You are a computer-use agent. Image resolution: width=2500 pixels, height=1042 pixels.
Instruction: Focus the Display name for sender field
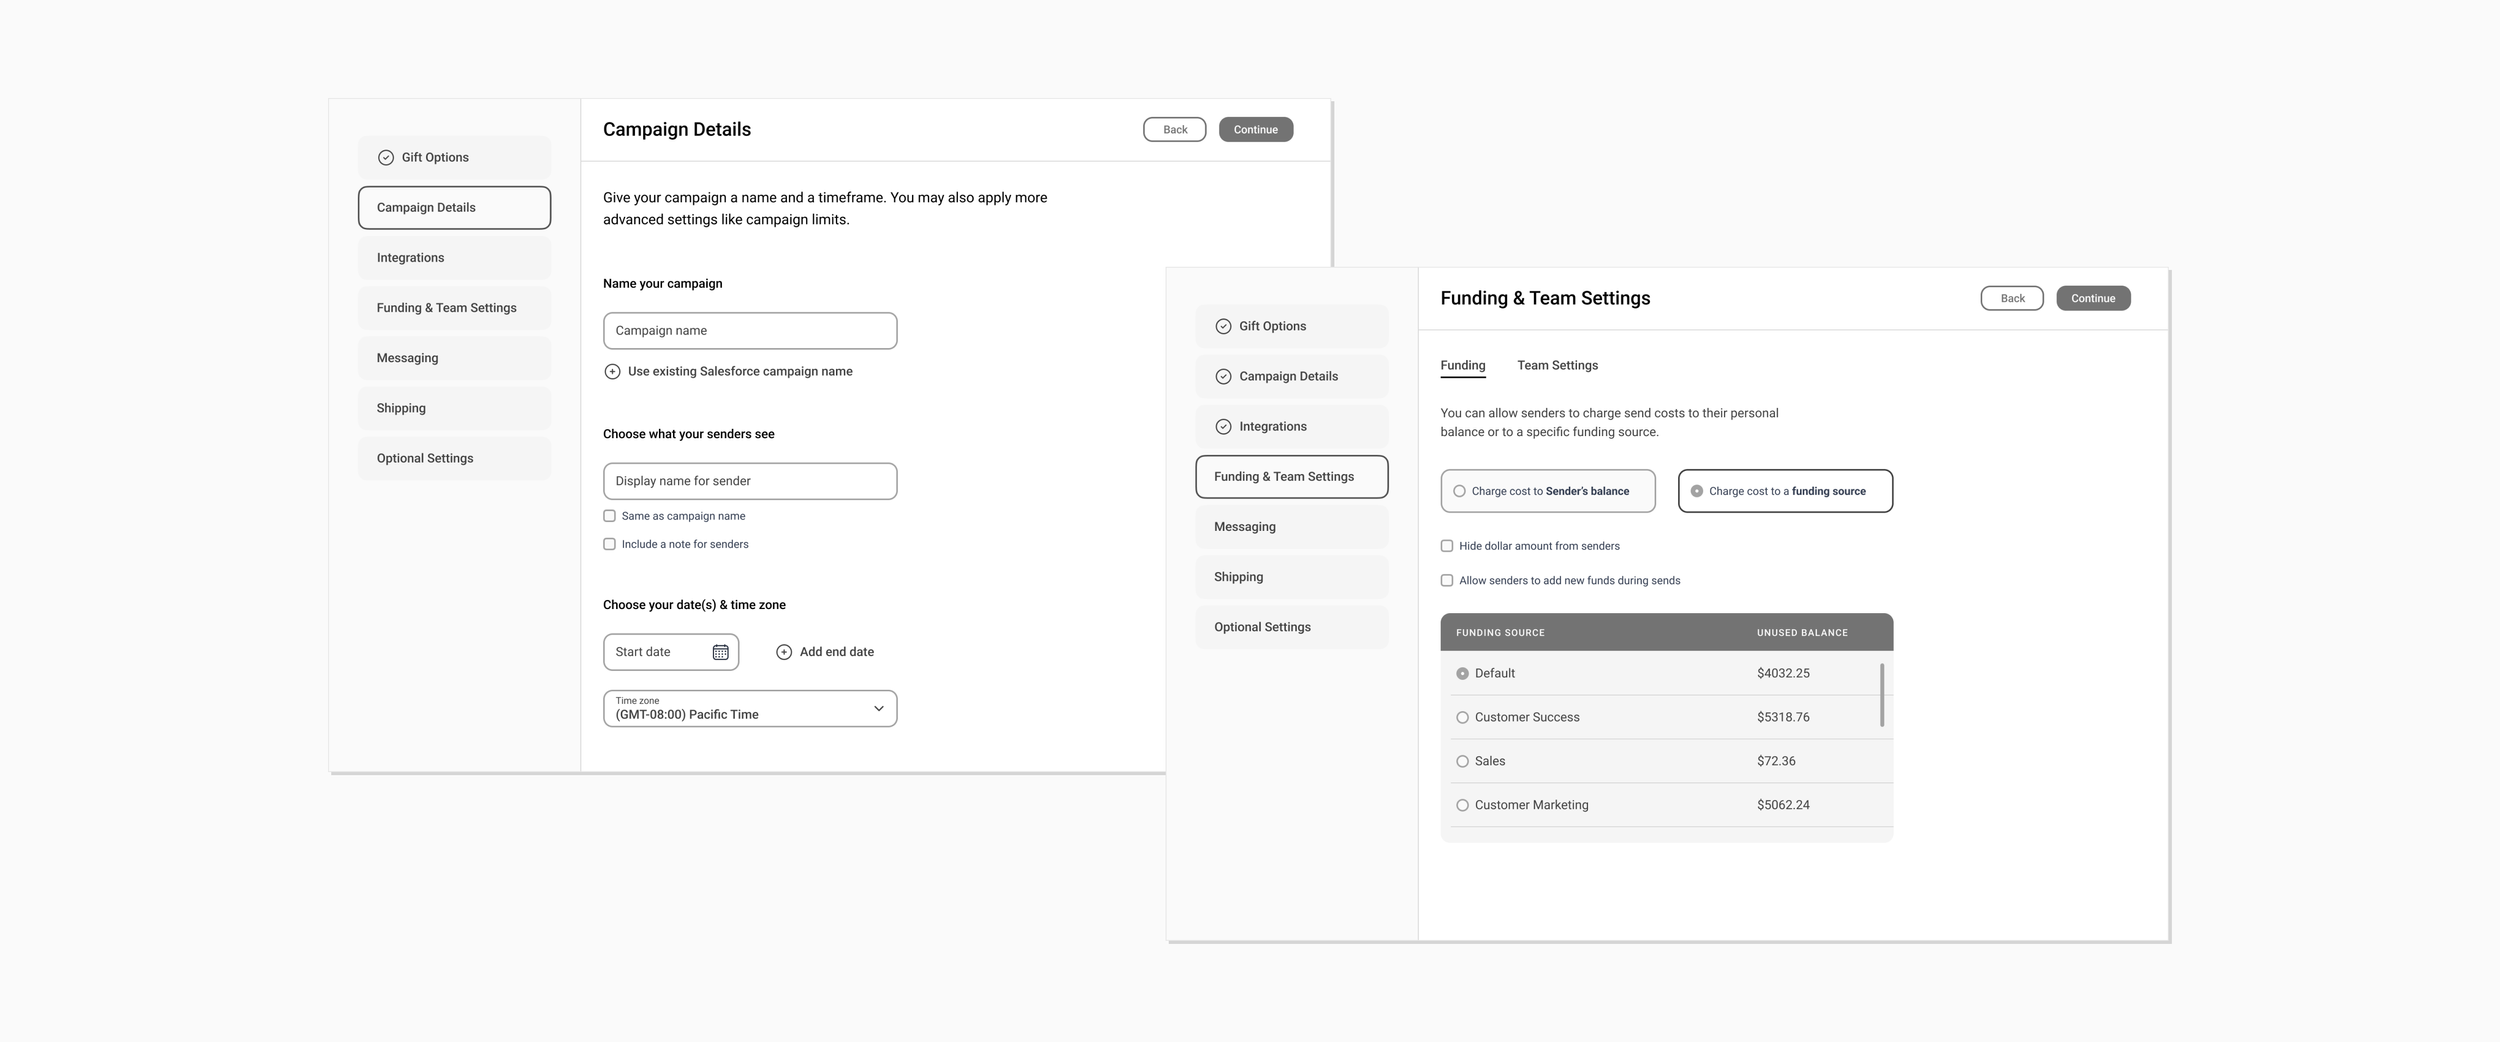(750, 481)
